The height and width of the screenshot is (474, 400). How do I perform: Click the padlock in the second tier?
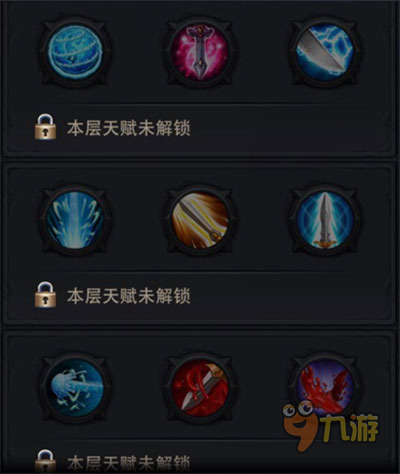(45, 295)
